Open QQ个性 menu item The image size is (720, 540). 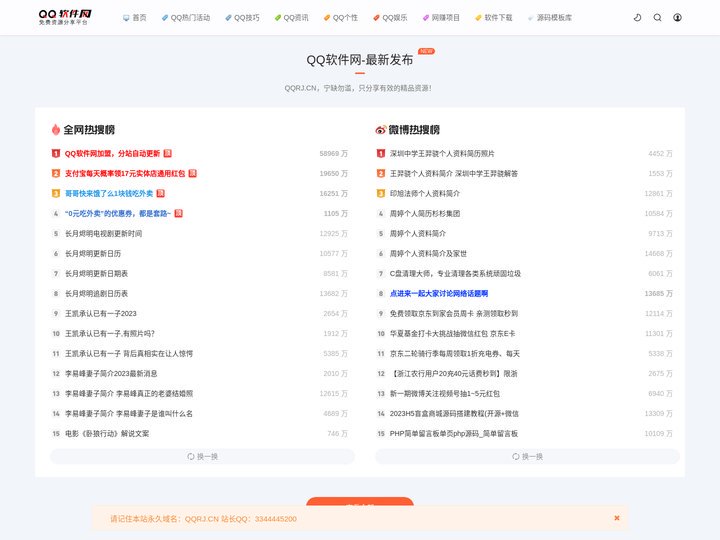coord(341,17)
